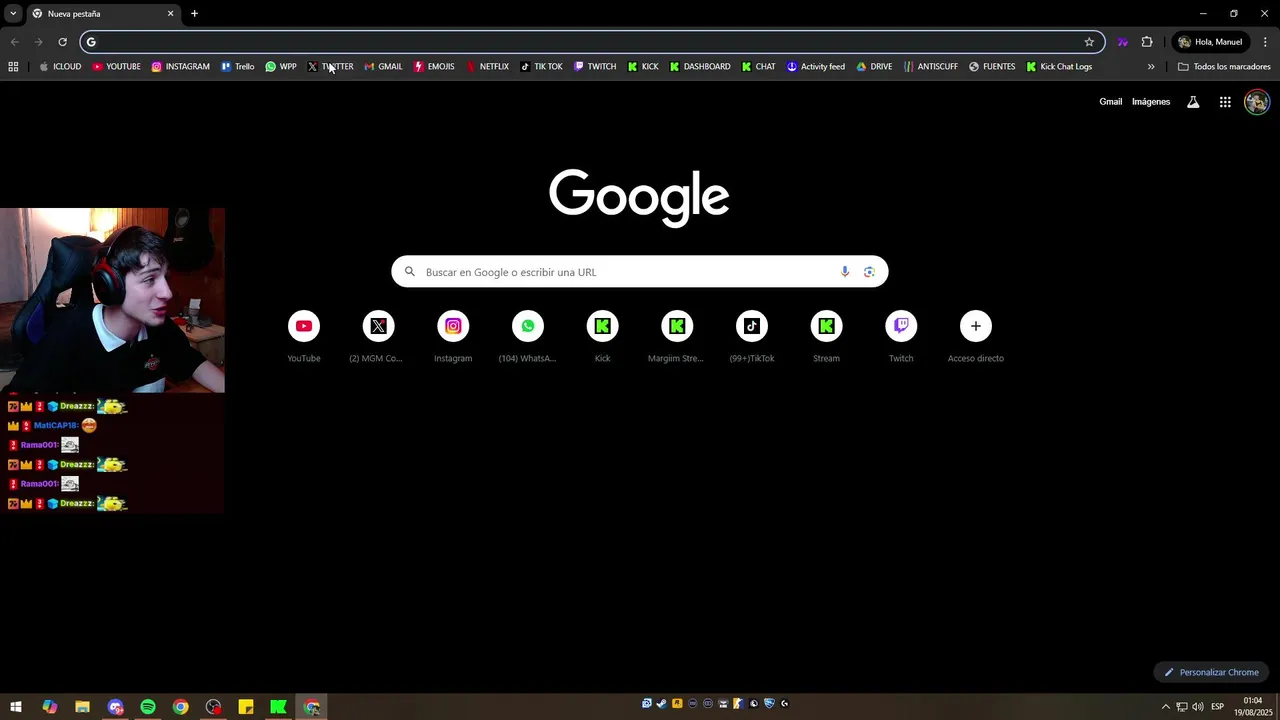Open Search Labs flask icon
This screenshot has width=1280, height=720.
coord(1193,102)
